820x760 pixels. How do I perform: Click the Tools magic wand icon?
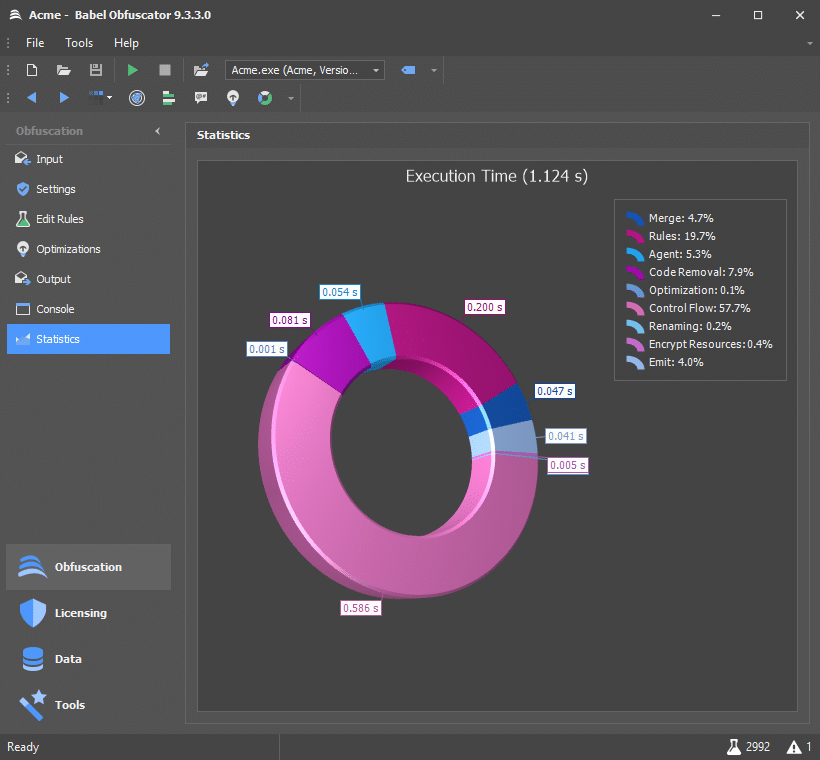(x=32, y=705)
